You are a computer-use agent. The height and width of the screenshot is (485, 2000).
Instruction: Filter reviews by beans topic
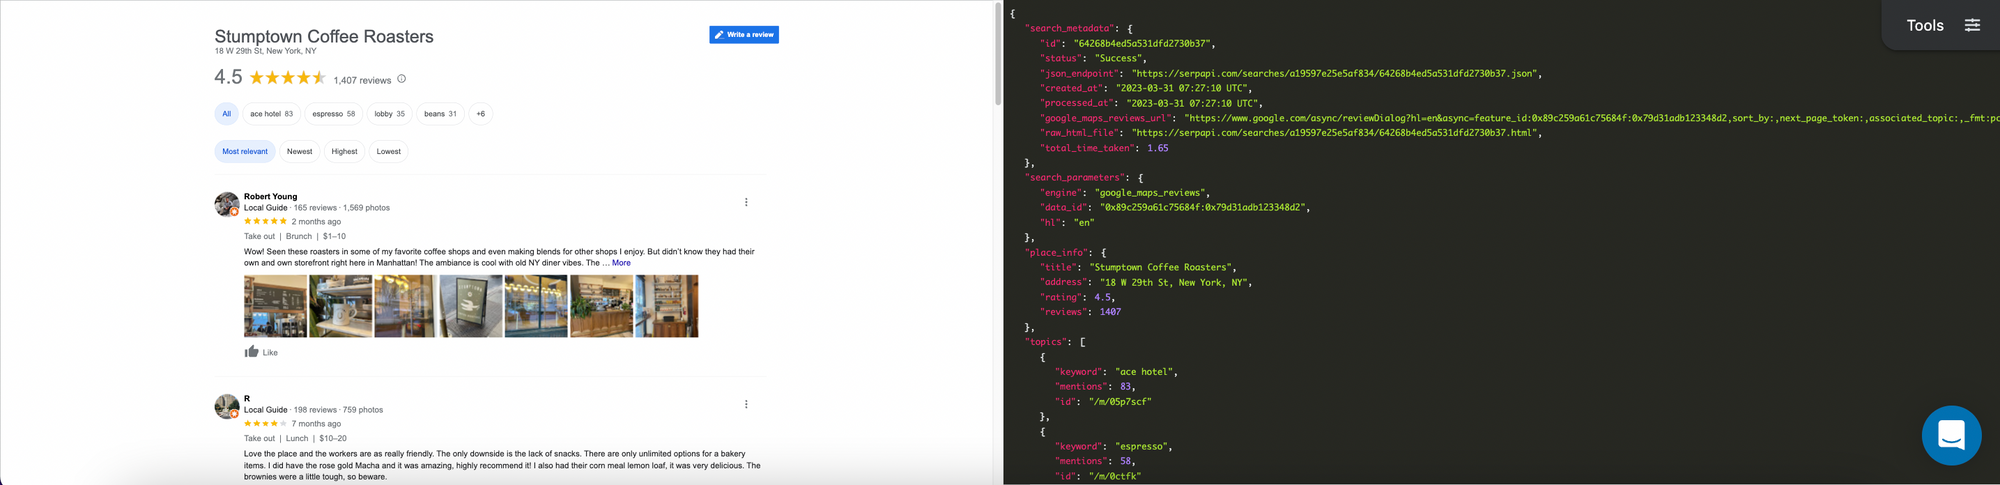(x=440, y=114)
